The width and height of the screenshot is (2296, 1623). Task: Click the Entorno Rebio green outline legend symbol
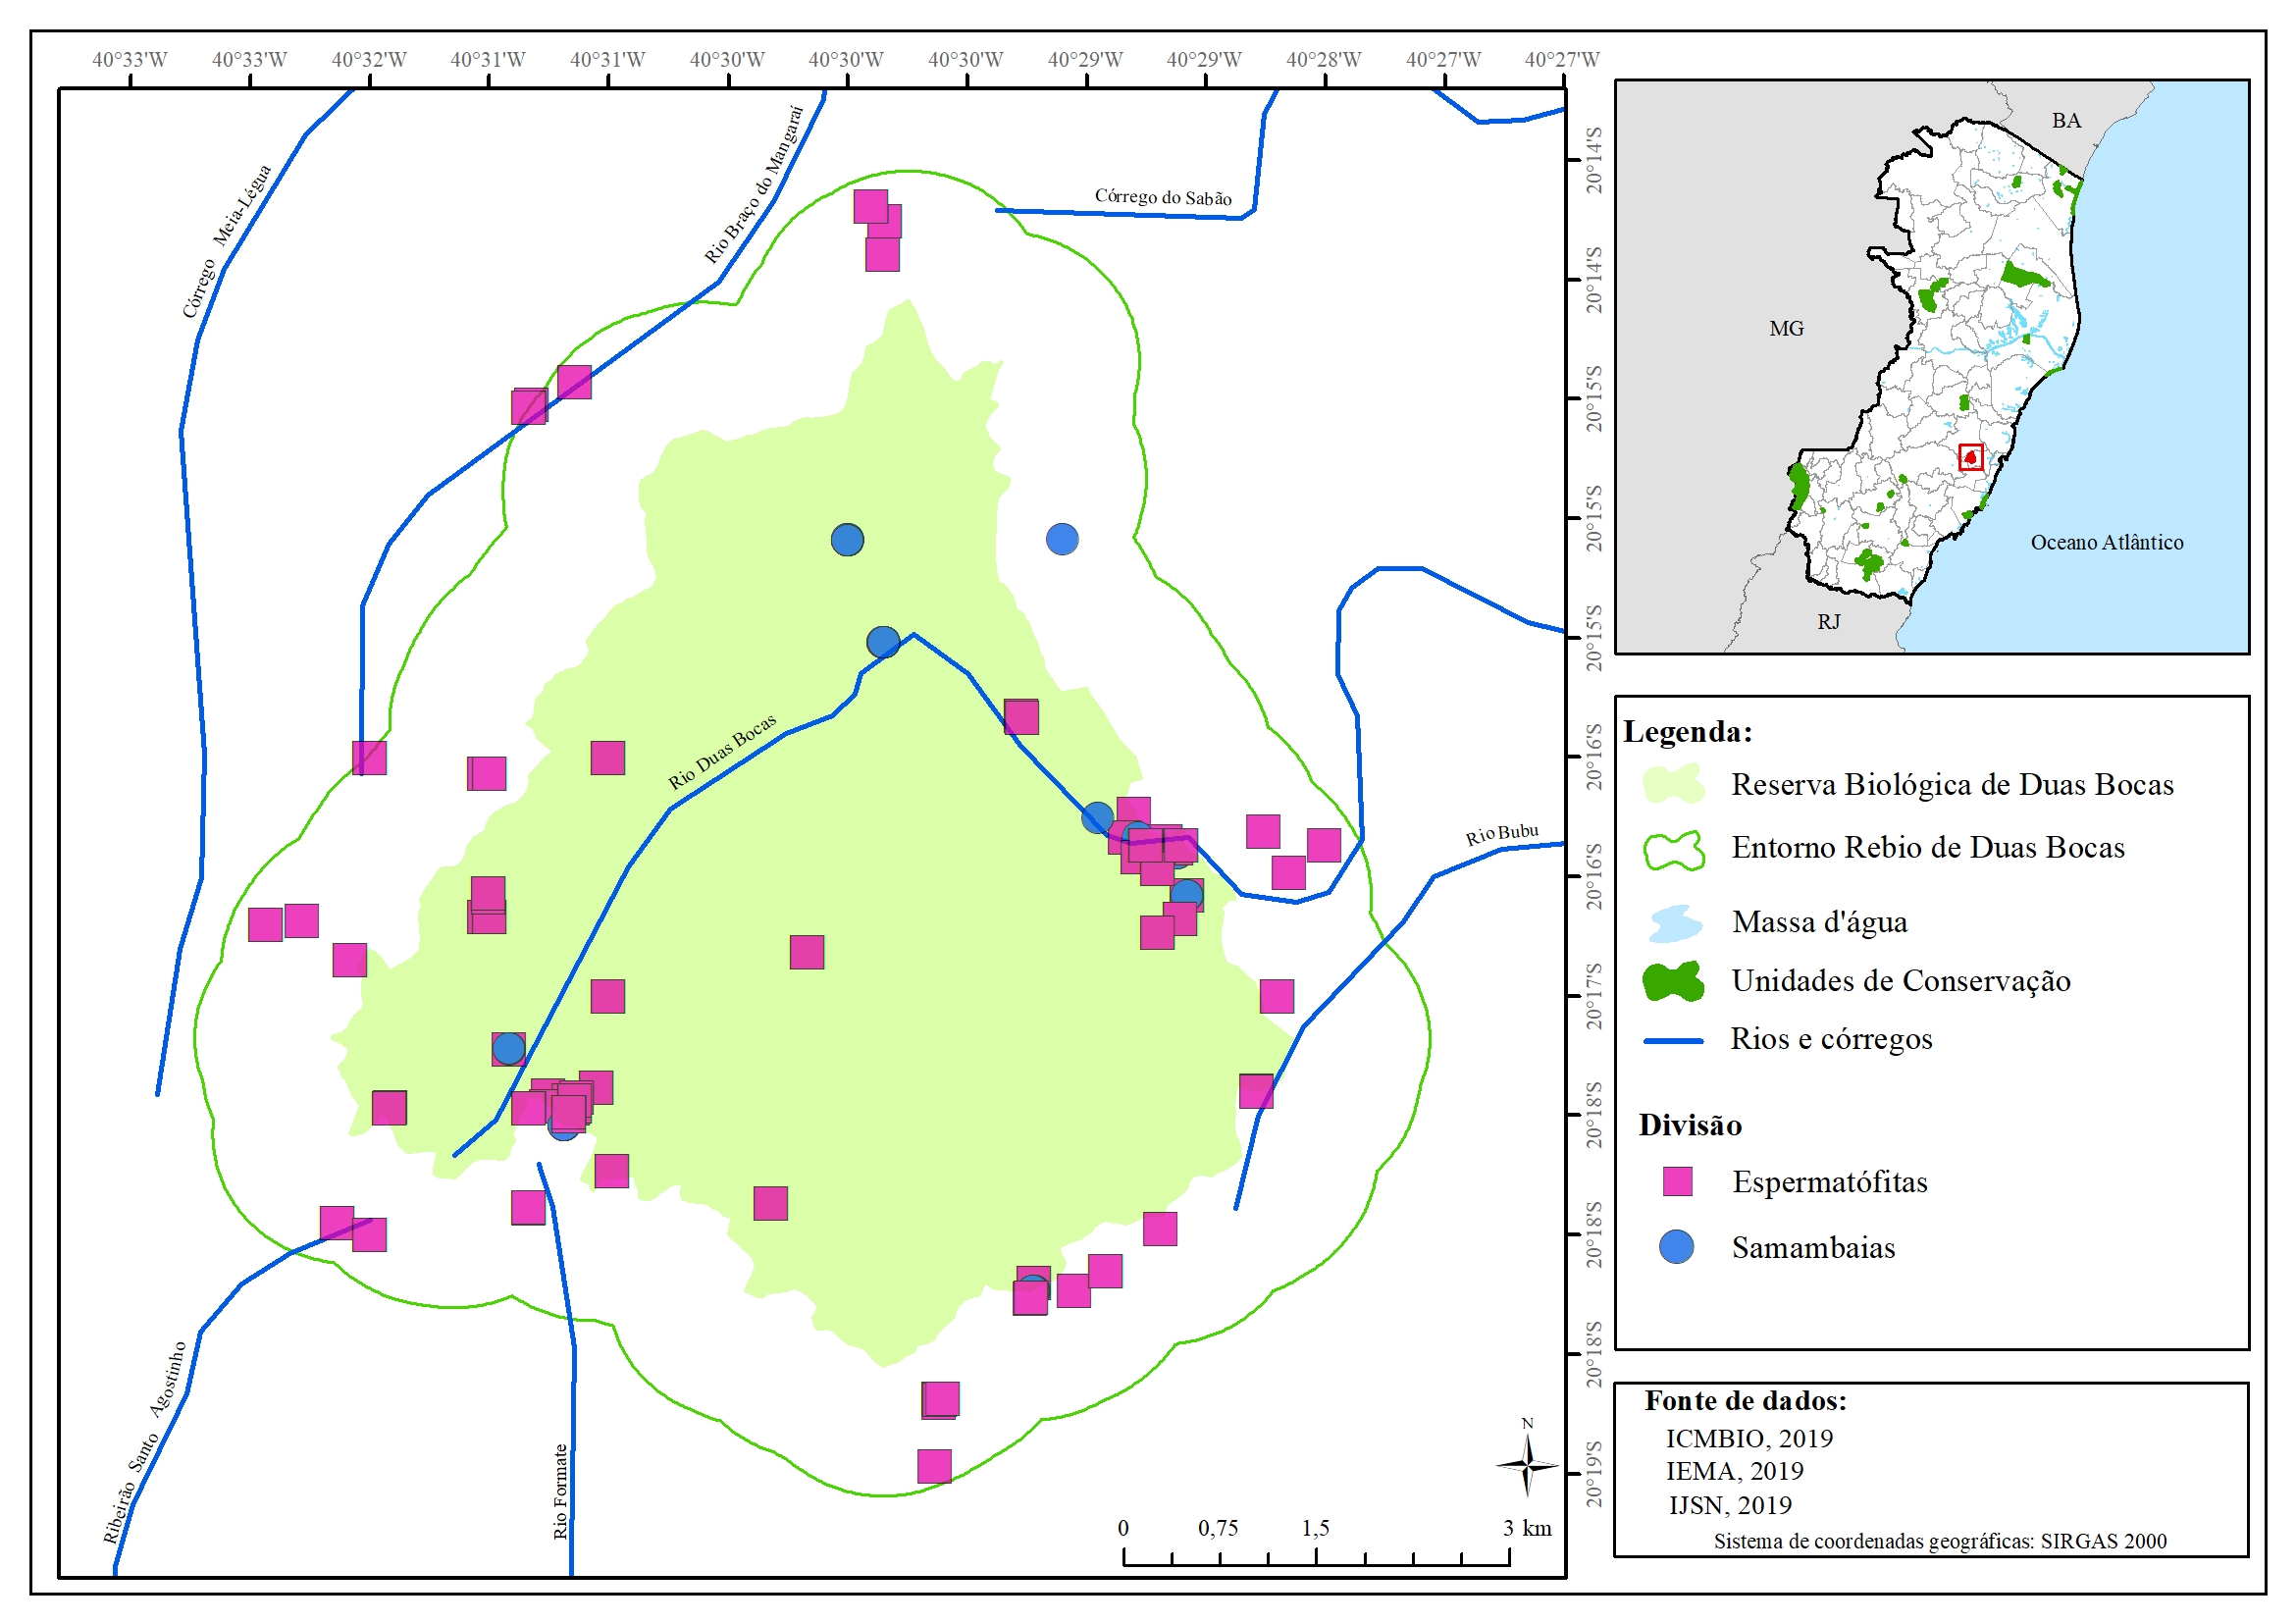click(x=1673, y=849)
